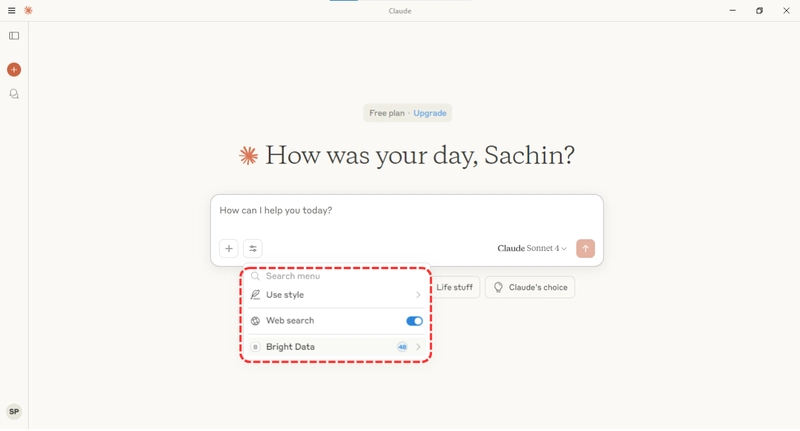
Task: Click the plus attachment button in prompt box
Action: pyautogui.click(x=229, y=248)
